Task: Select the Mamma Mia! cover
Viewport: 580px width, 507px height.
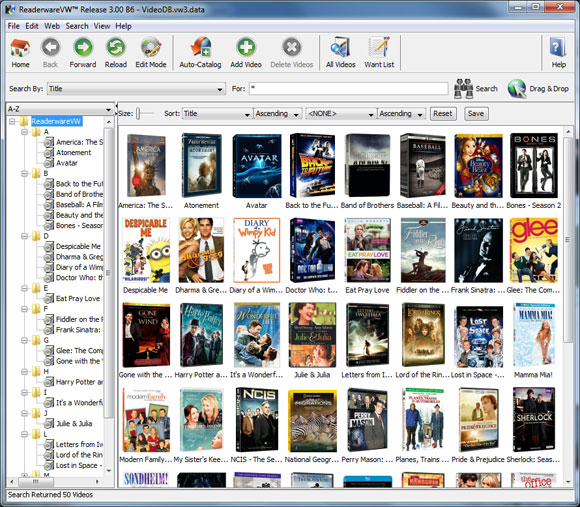Action: pyautogui.click(x=534, y=335)
